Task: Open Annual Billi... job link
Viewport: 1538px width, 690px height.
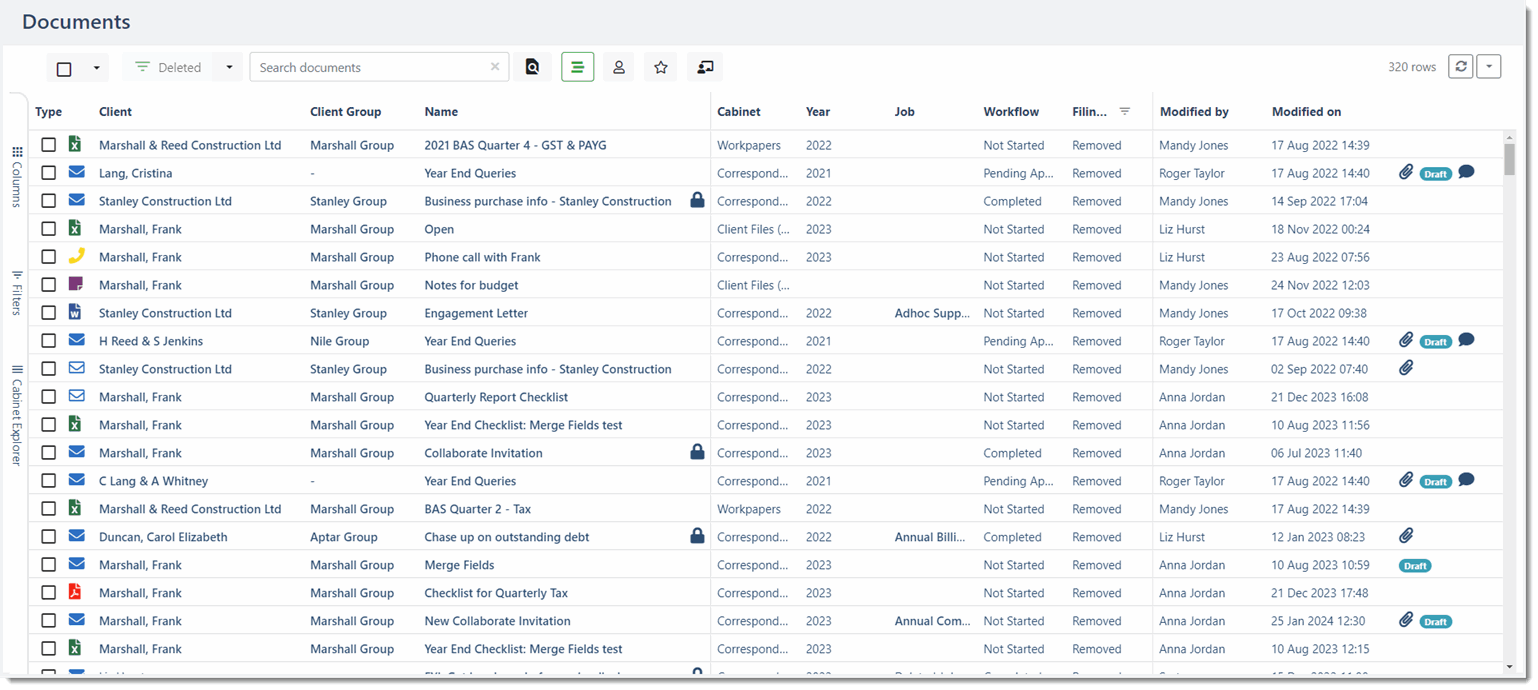Action: coord(930,537)
